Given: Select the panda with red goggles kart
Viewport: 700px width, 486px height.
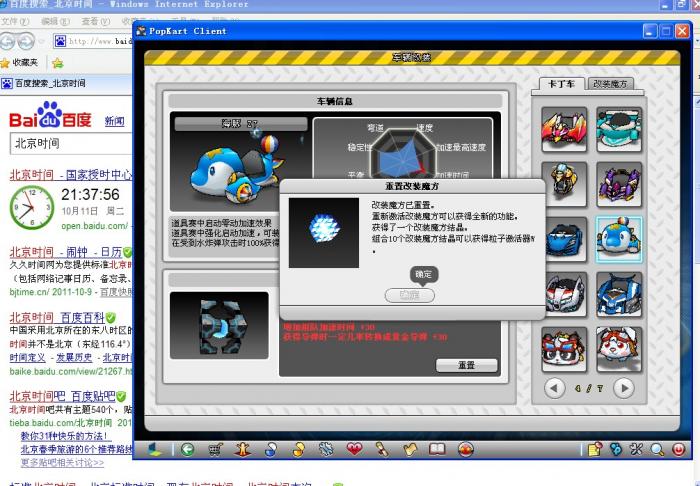Looking at the screenshot, I should 564,349.
